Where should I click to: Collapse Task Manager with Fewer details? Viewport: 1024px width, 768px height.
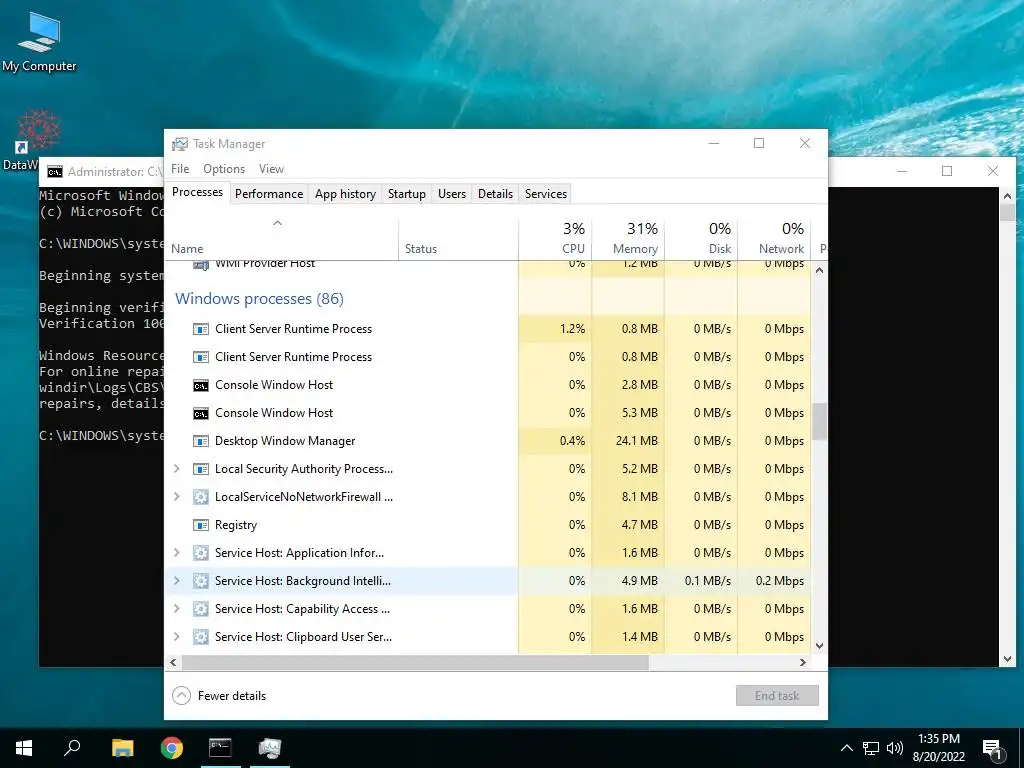click(x=219, y=696)
